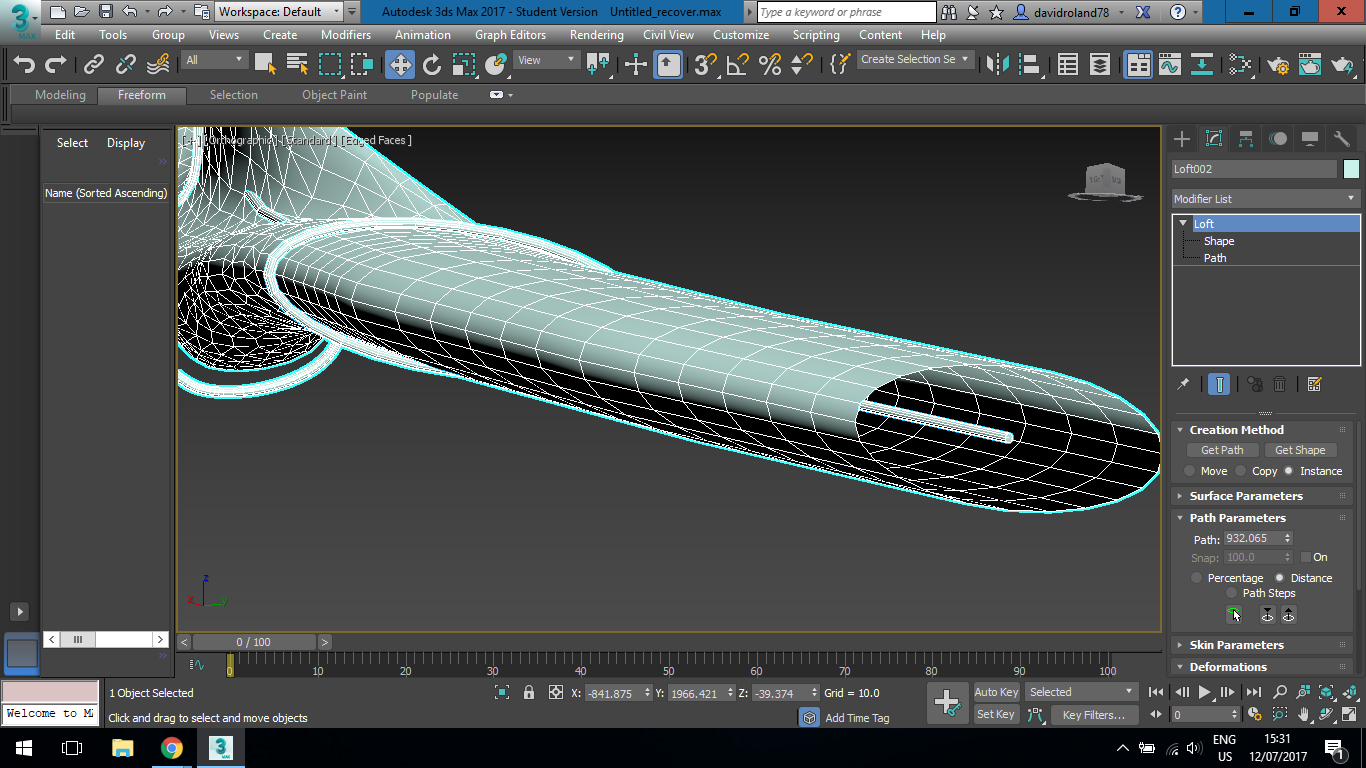Switch to the Object Paint ribbon tab
Viewport: 1366px width, 768px height.
click(335, 95)
